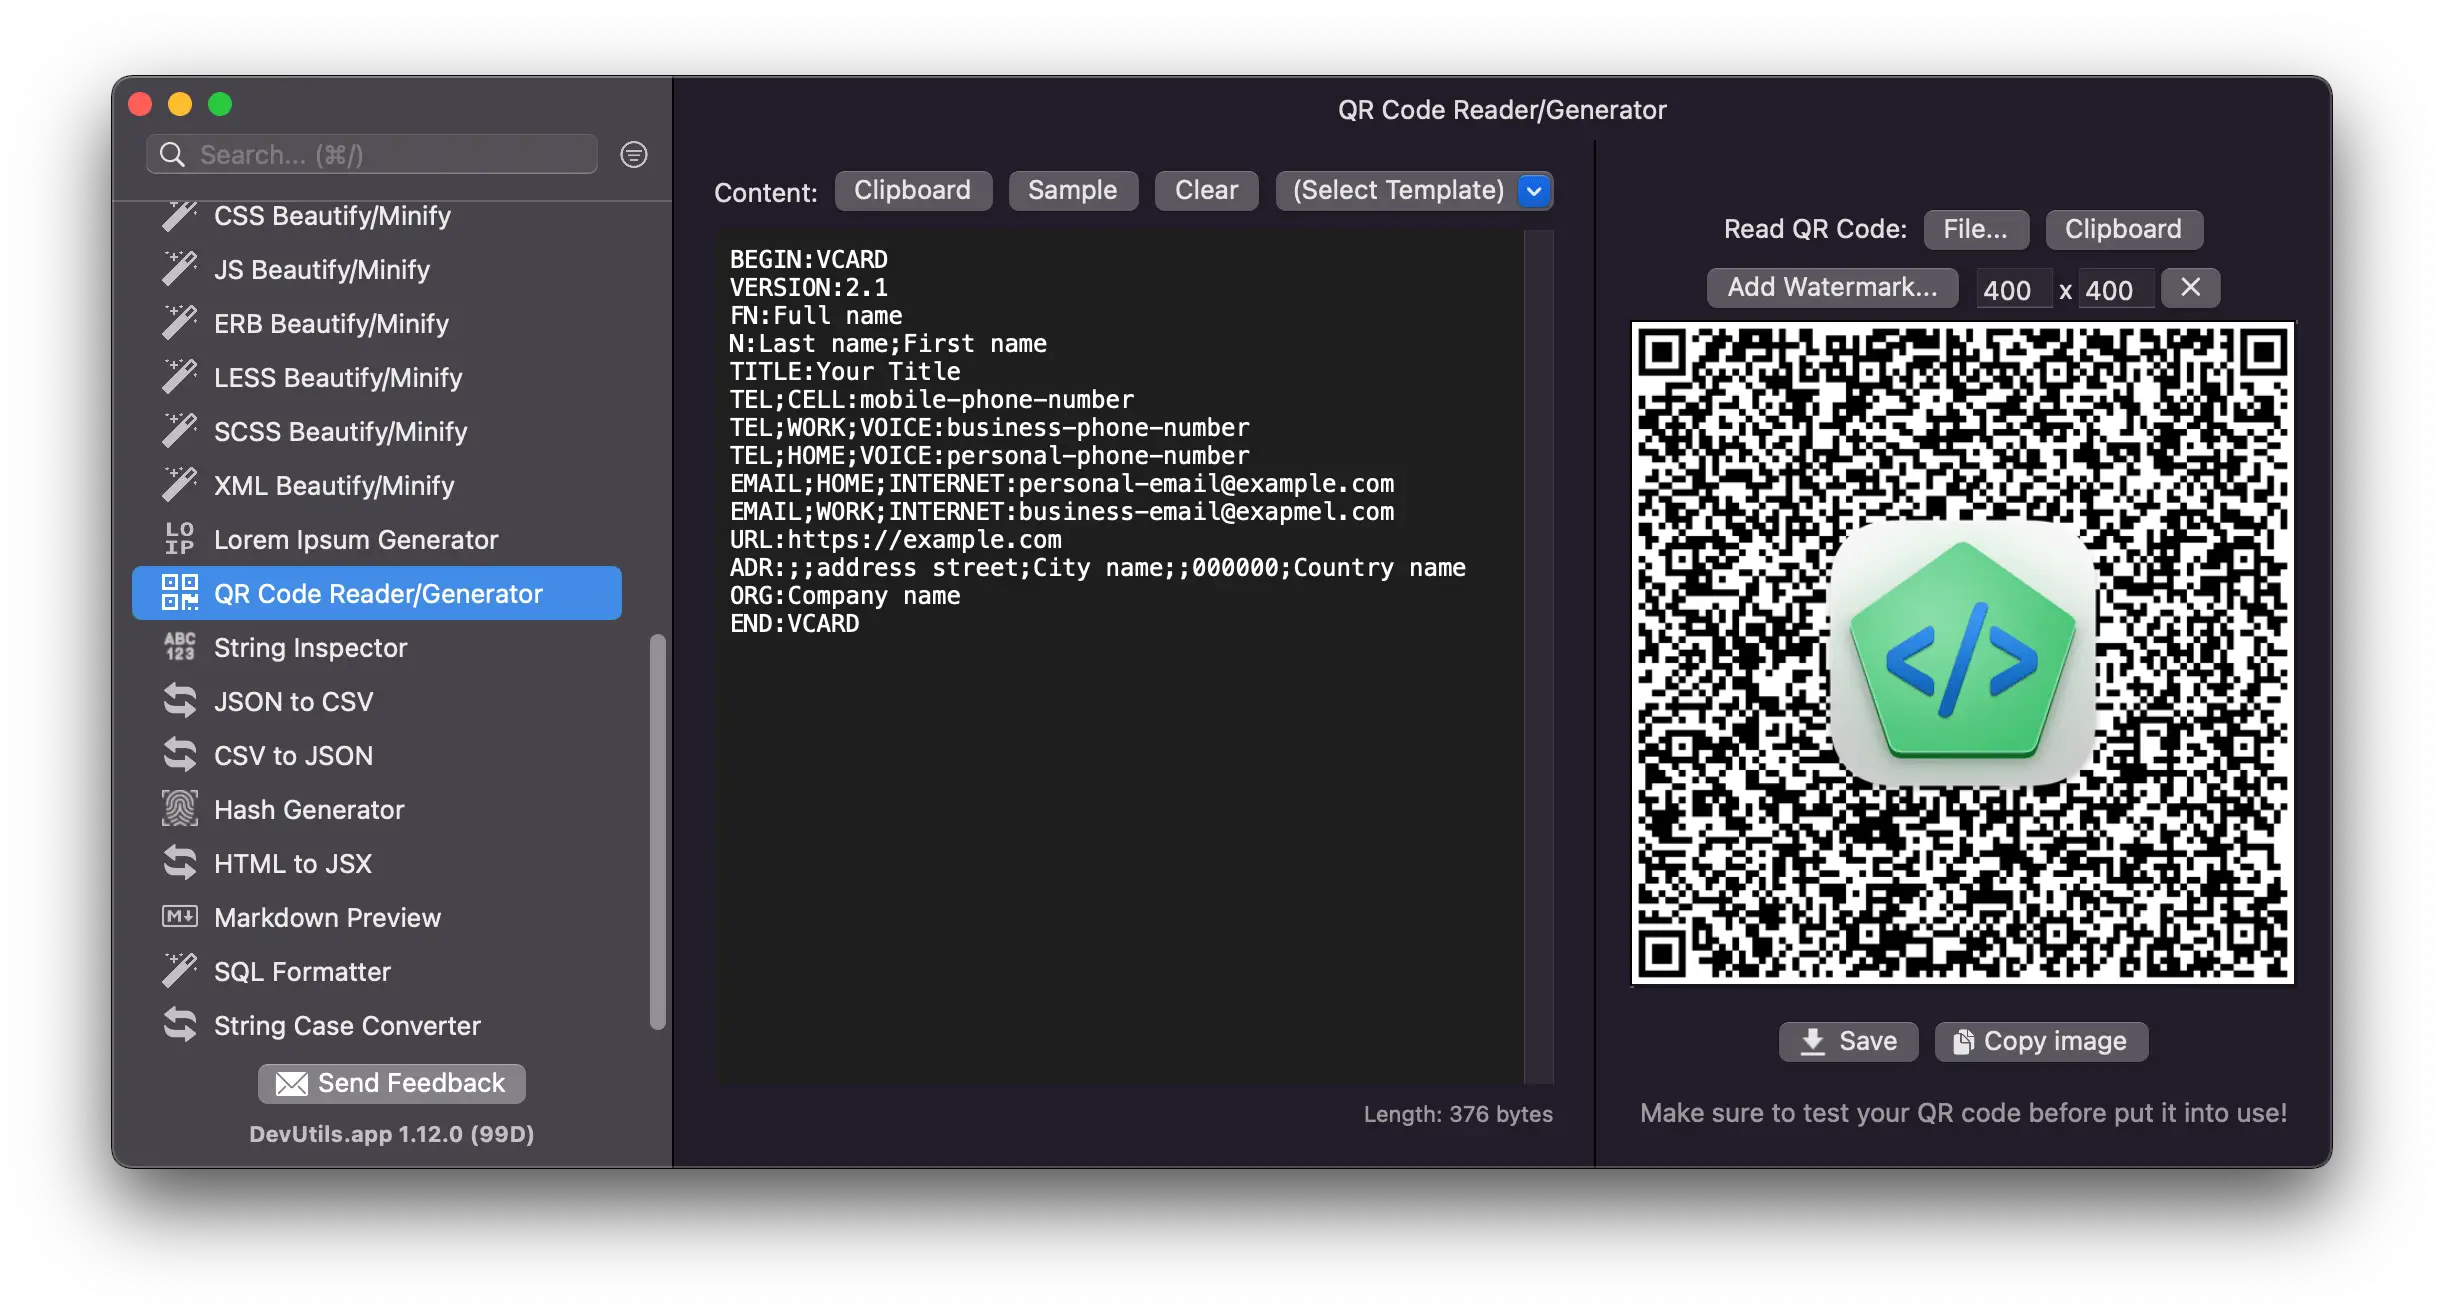2444x1316 pixels.
Task: Open the Markdown Preview tool
Action: pyautogui.click(x=377, y=917)
